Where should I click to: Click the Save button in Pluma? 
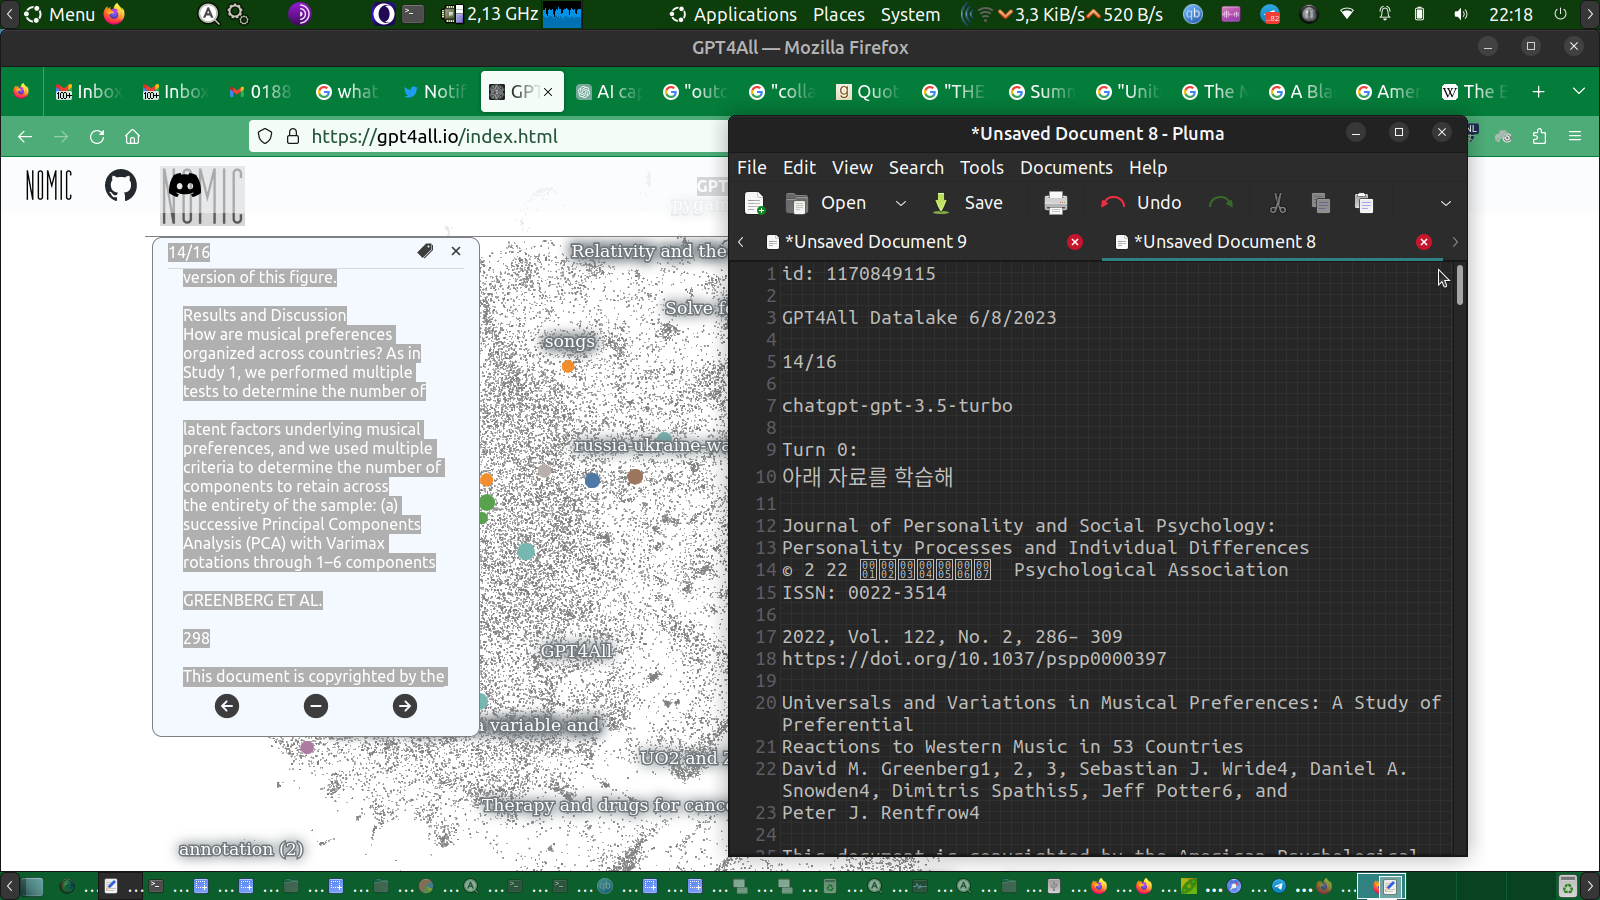tap(968, 203)
